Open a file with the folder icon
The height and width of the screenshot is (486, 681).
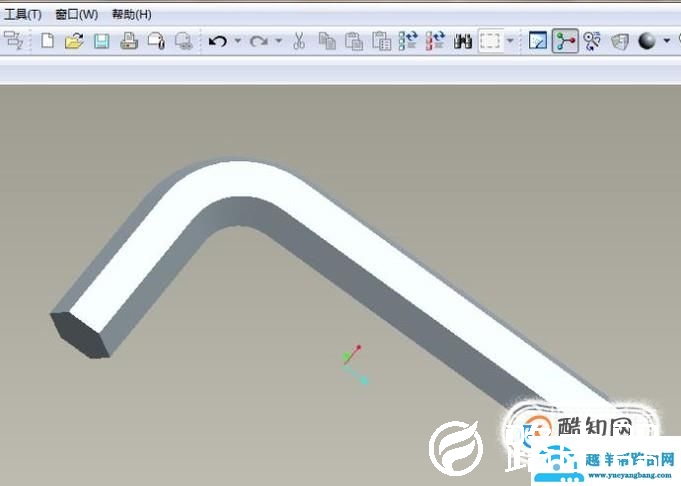74,41
